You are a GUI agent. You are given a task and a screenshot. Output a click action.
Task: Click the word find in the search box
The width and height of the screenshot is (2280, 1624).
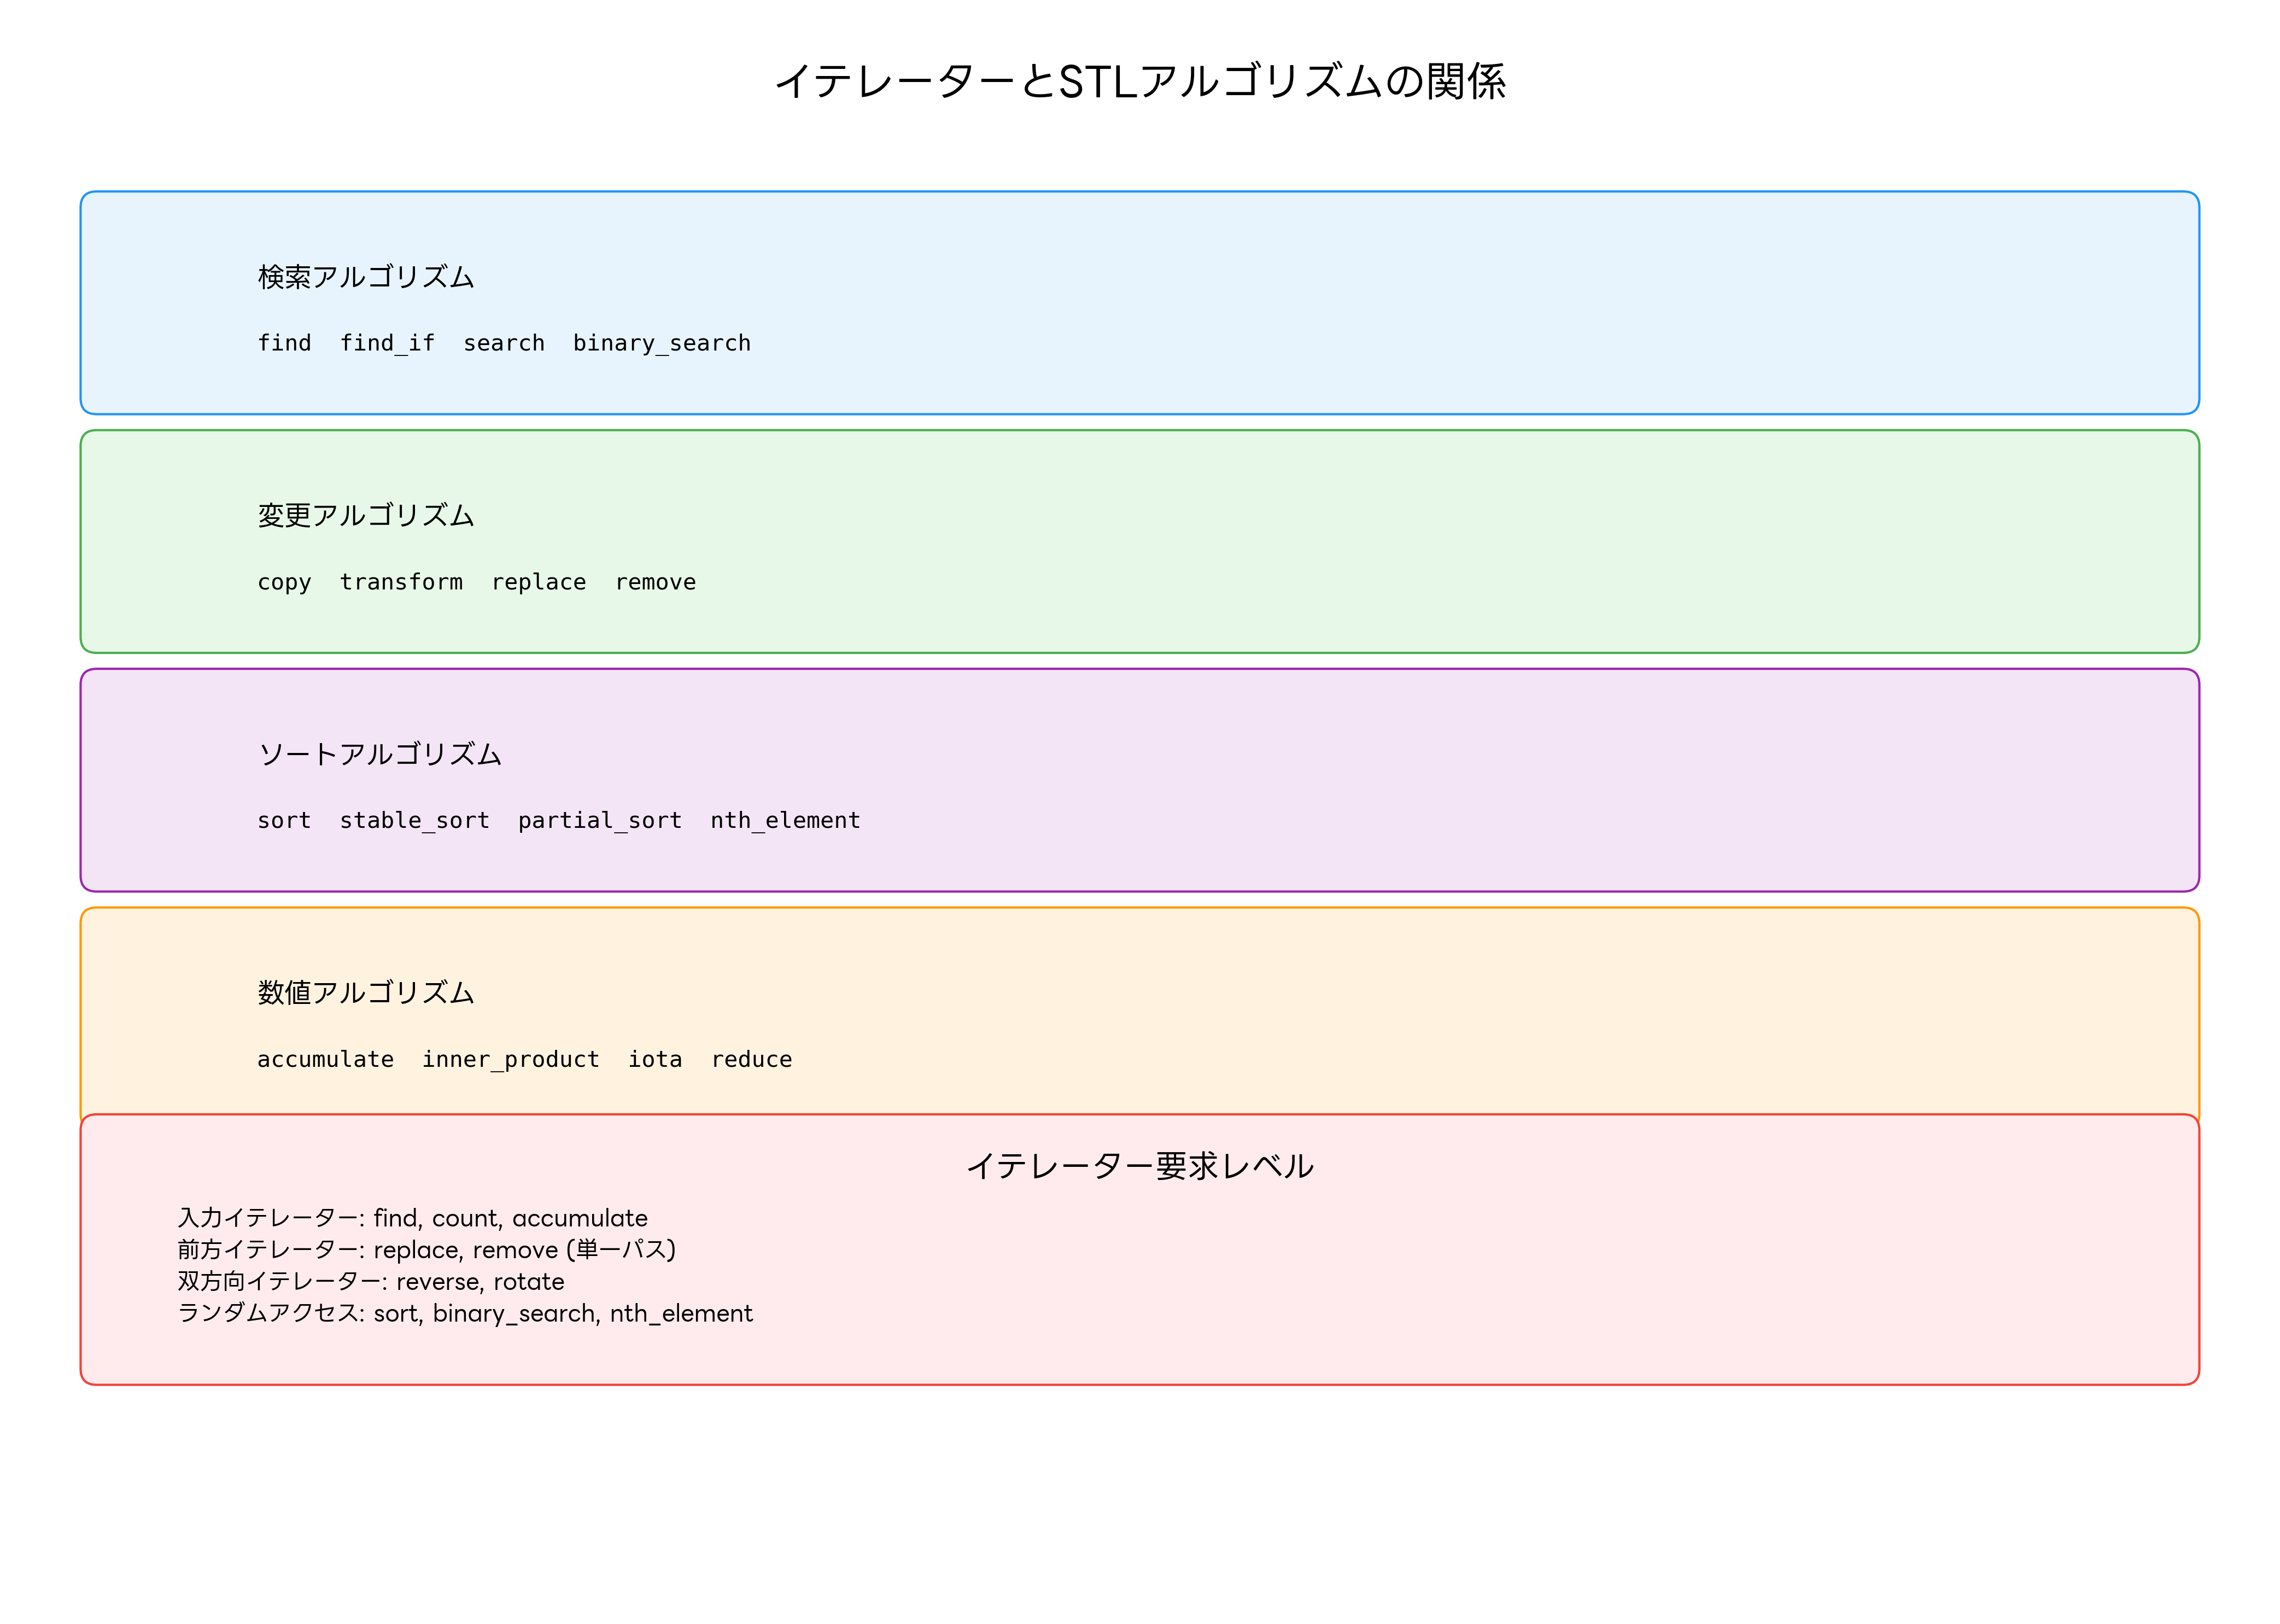point(285,343)
